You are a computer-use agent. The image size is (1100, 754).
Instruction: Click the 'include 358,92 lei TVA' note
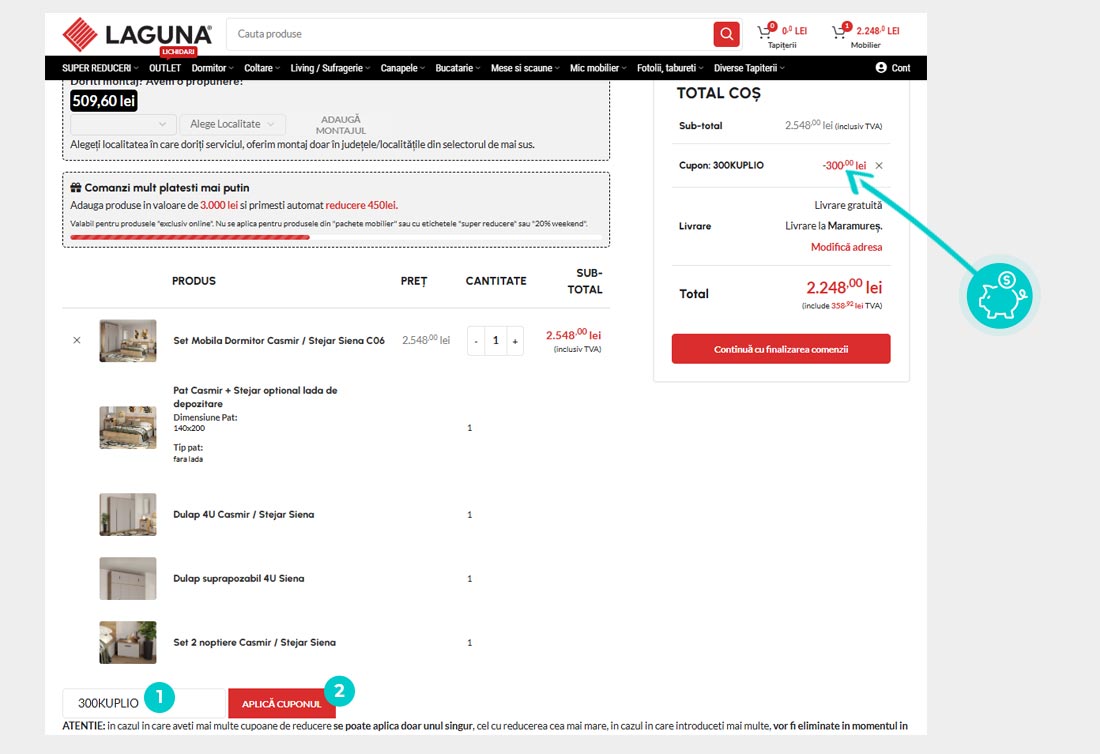842,306
